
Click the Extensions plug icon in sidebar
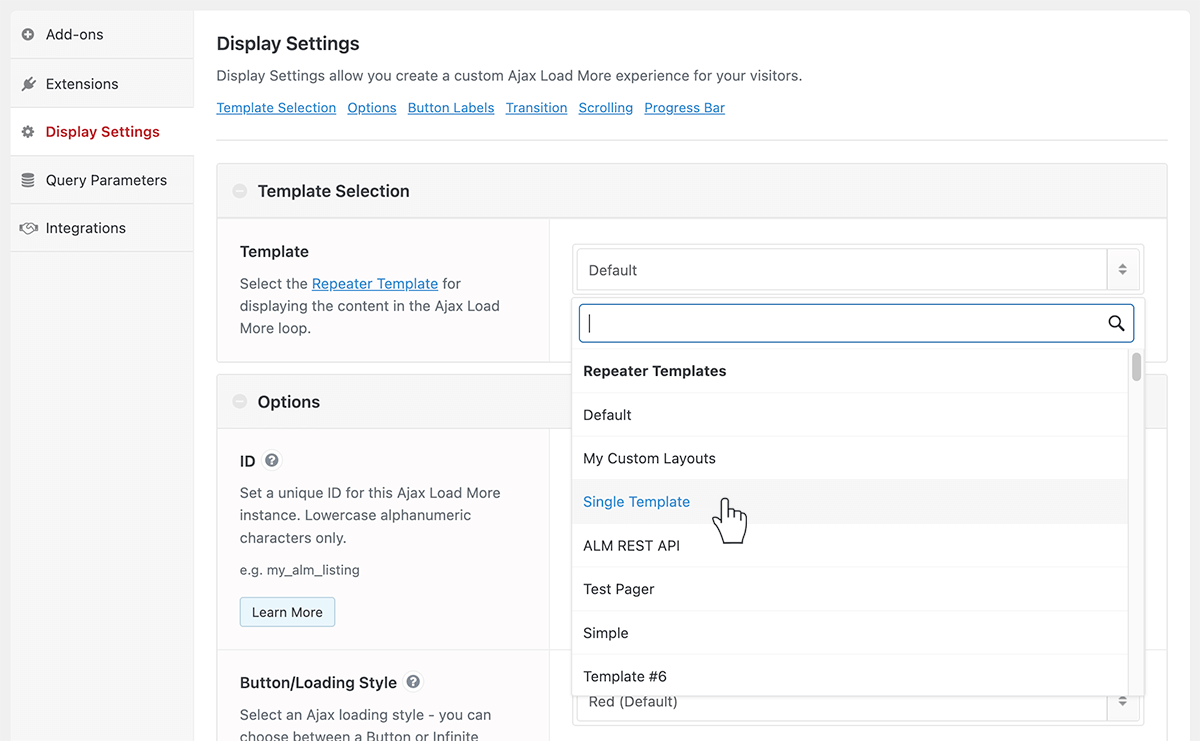click(28, 84)
